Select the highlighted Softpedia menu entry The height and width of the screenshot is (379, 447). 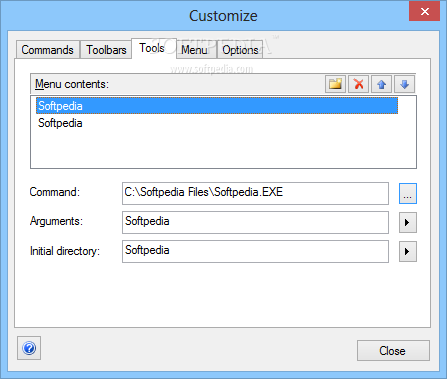[217, 106]
